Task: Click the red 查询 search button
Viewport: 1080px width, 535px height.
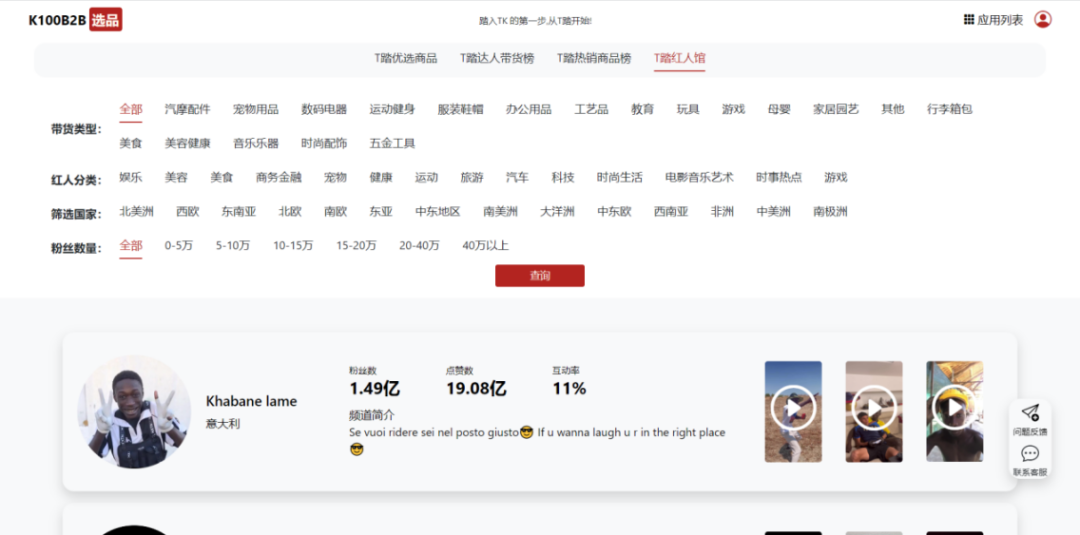Action: coord(539,275)
